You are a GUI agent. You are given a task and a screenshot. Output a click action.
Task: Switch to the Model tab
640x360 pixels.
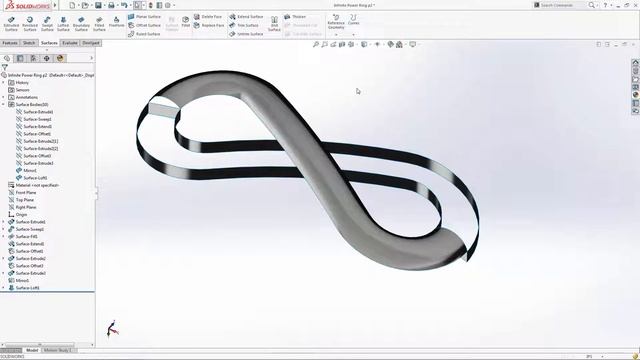(x=32, y=350)
